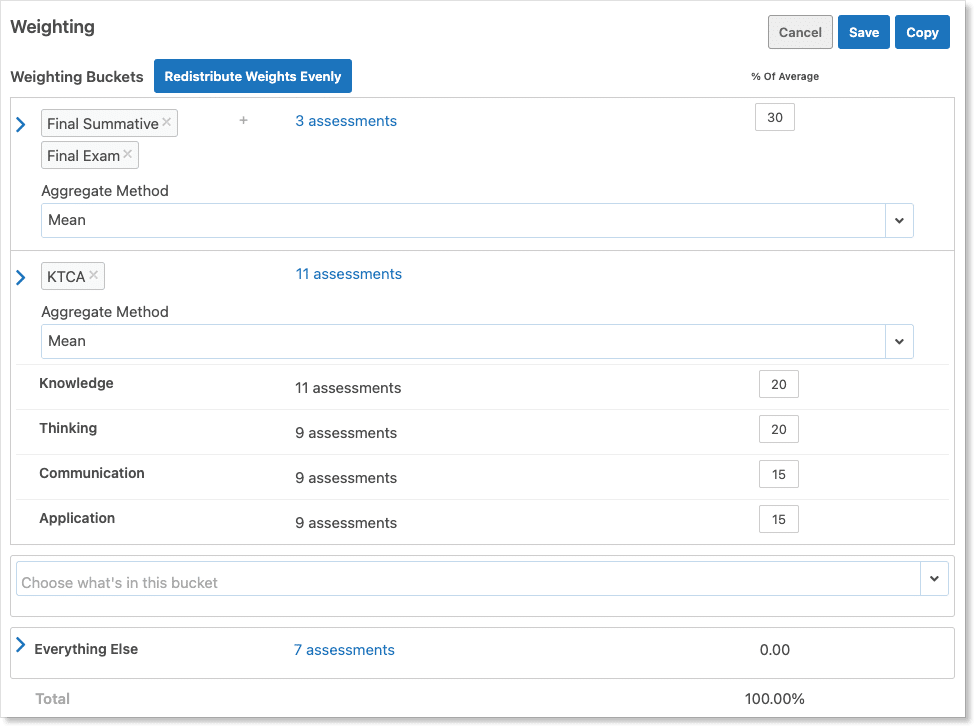Remove the Final Exam tag

[127, 155]
